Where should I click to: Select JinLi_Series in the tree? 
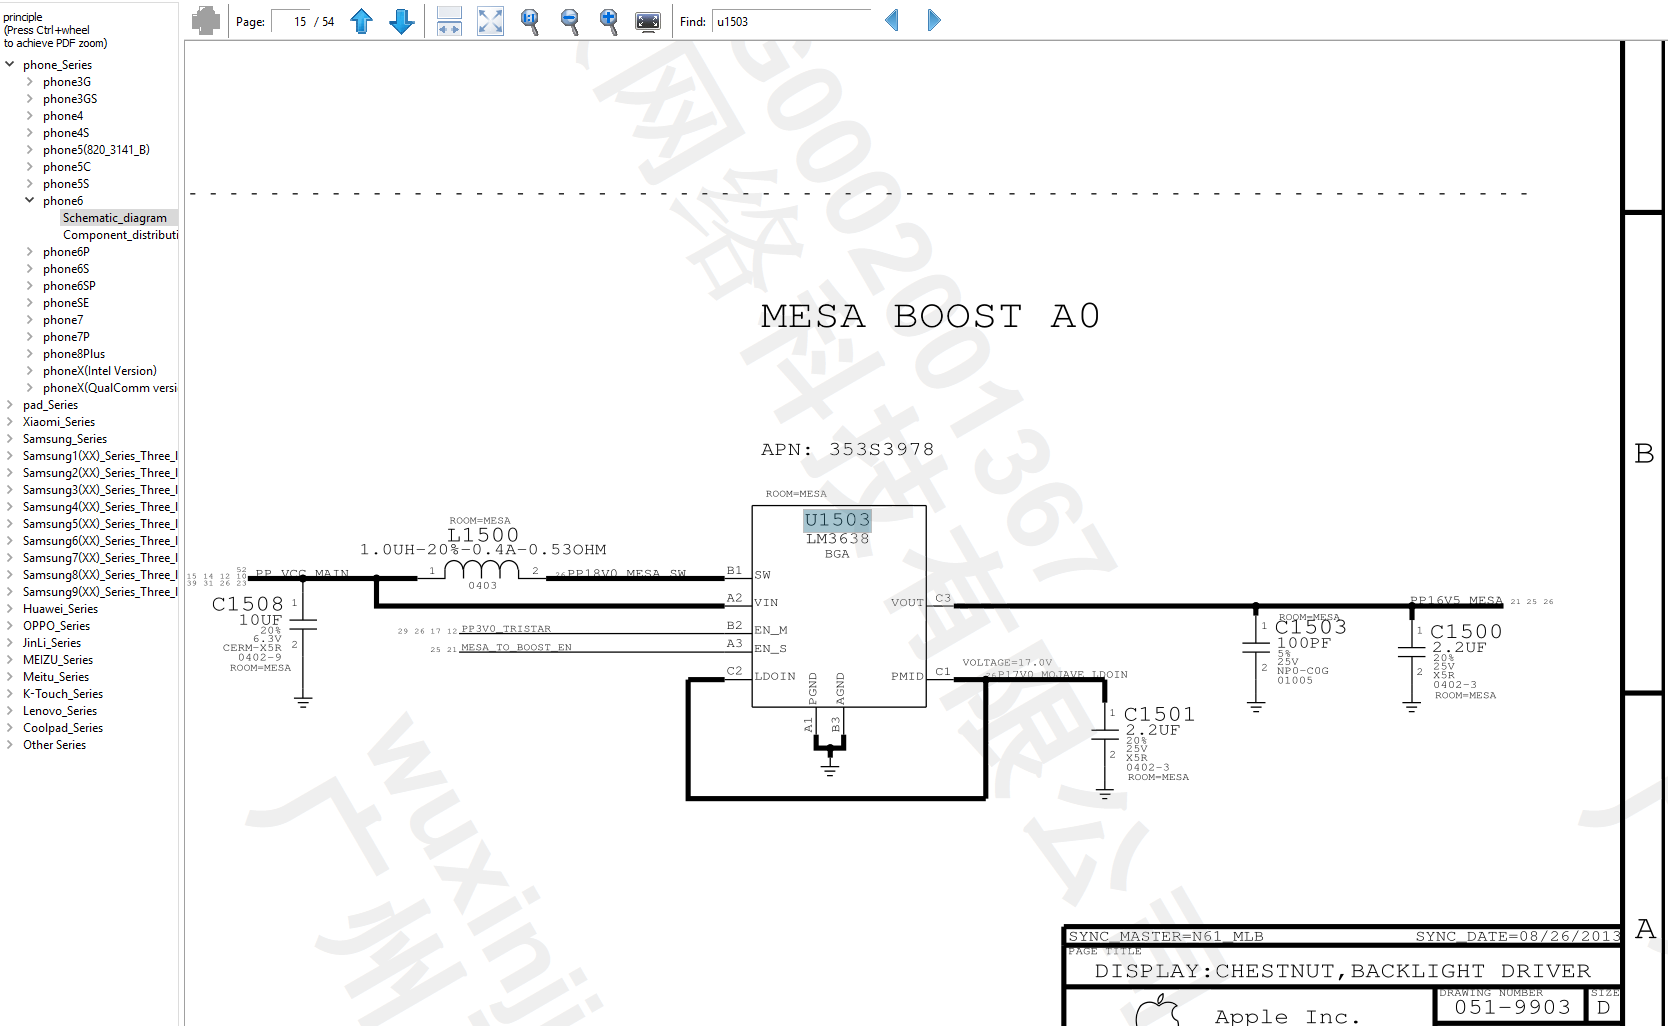tap(52, 643)
